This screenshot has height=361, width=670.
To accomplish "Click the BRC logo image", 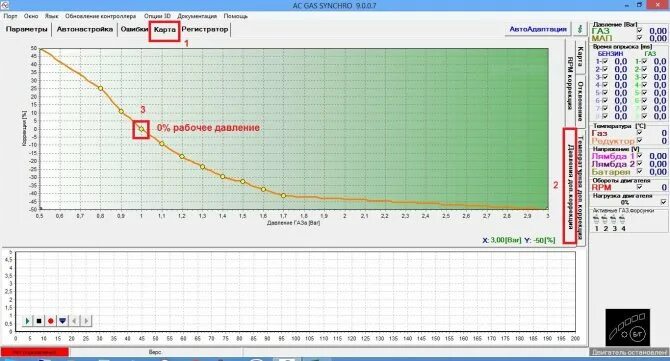I will [x=627, y=327].
